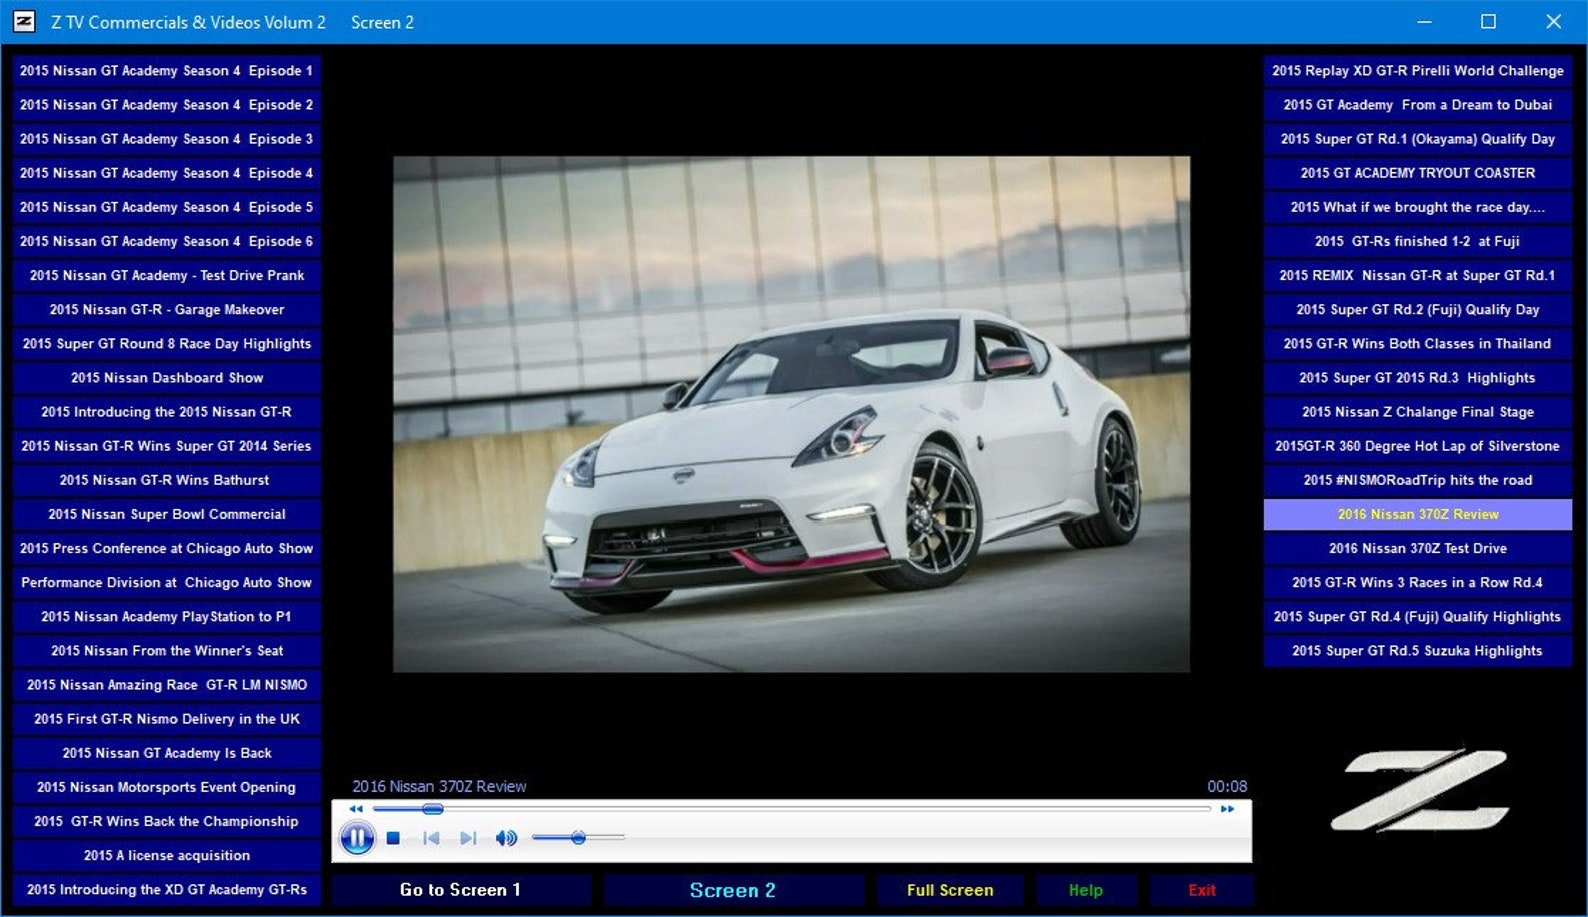Click the volume slider knob

point(578,838)
